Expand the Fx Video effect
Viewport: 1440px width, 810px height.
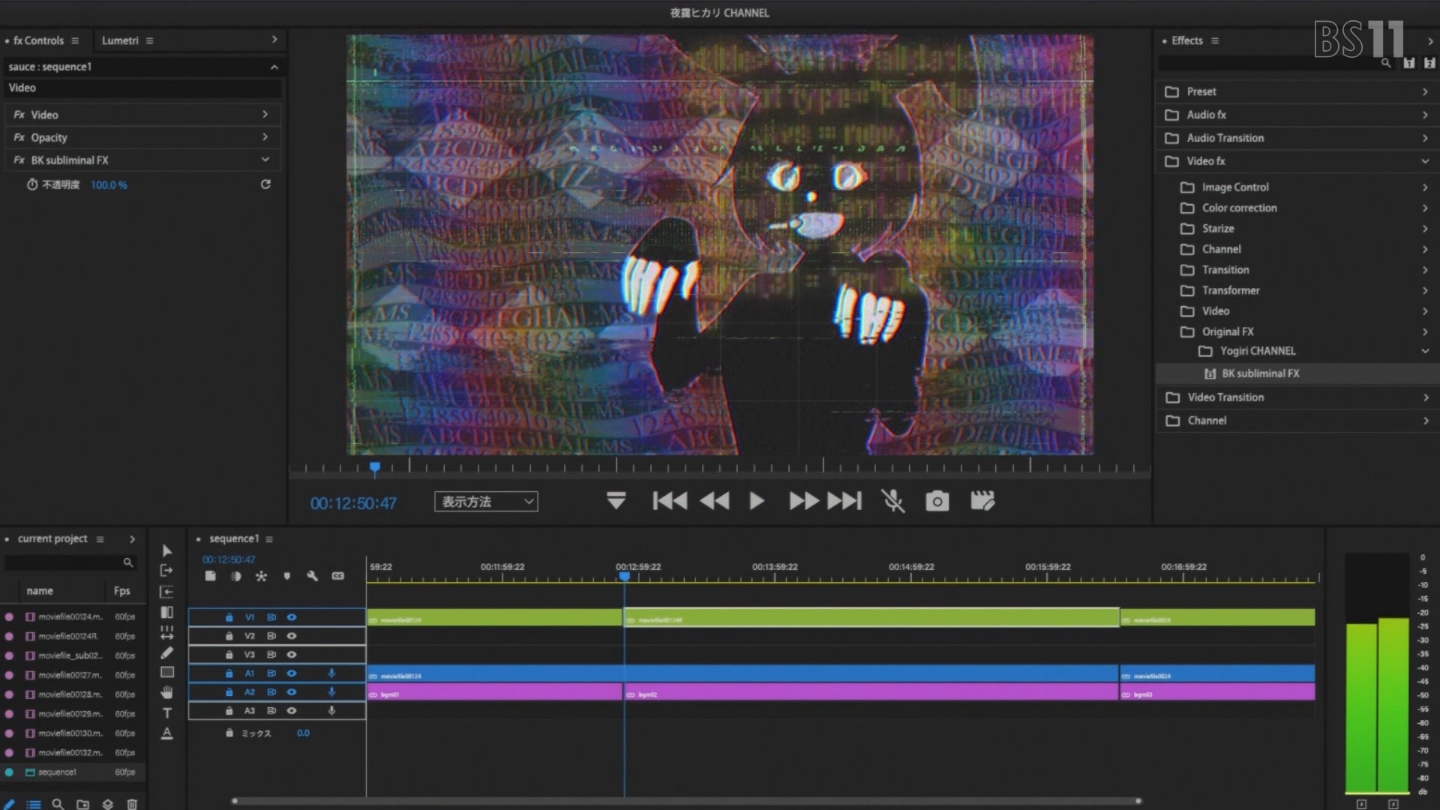tap(265, 114)
